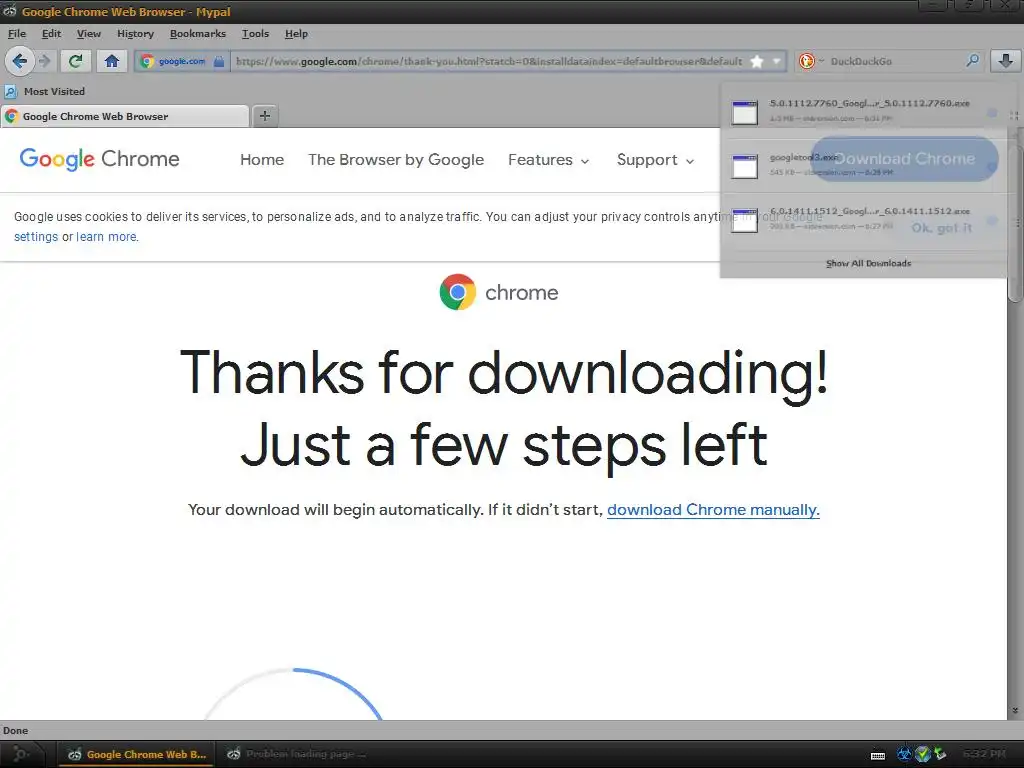Click the green checkmark shield tray icon
The width and height of the screenshot is (1024, 768).
(x=923, y=754)
